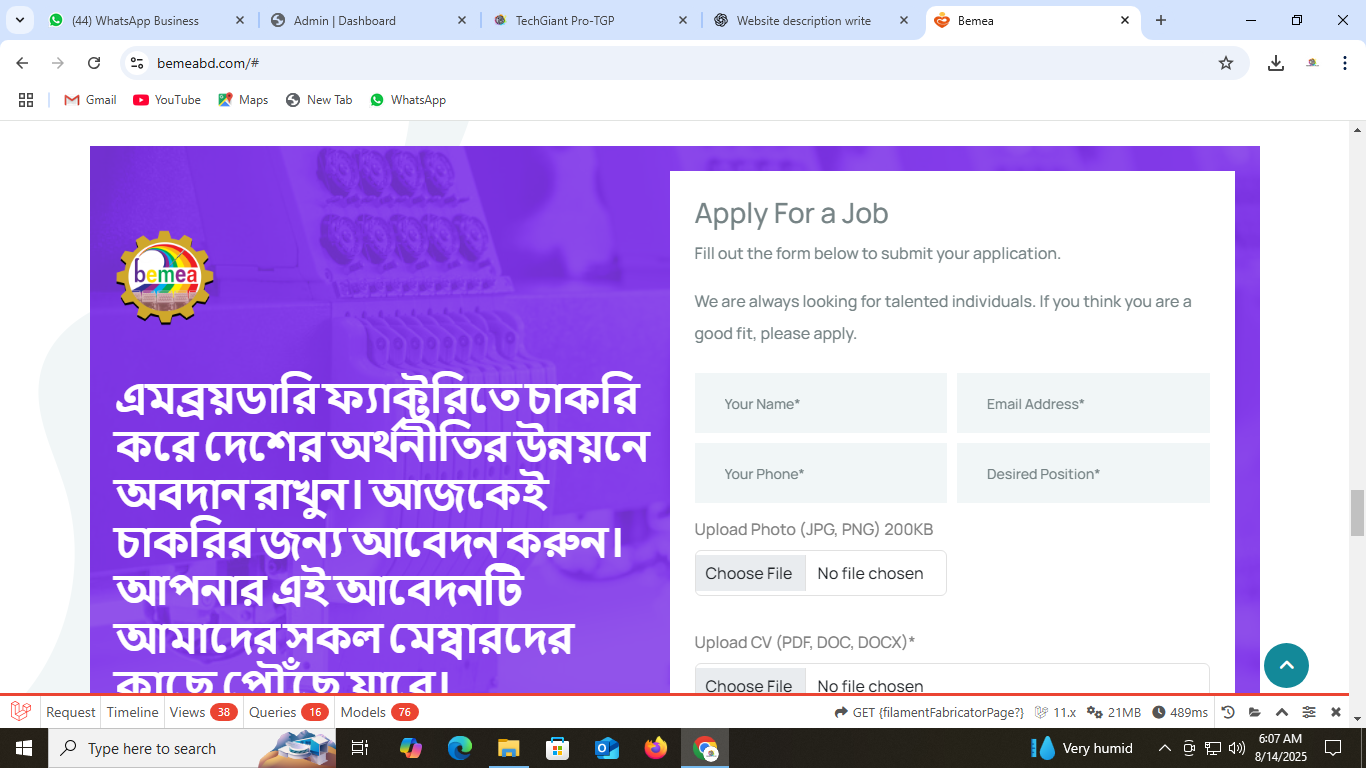Screen dimensions: 1366x768
Task: Reload the Bemea page
Action: (94, 63)
